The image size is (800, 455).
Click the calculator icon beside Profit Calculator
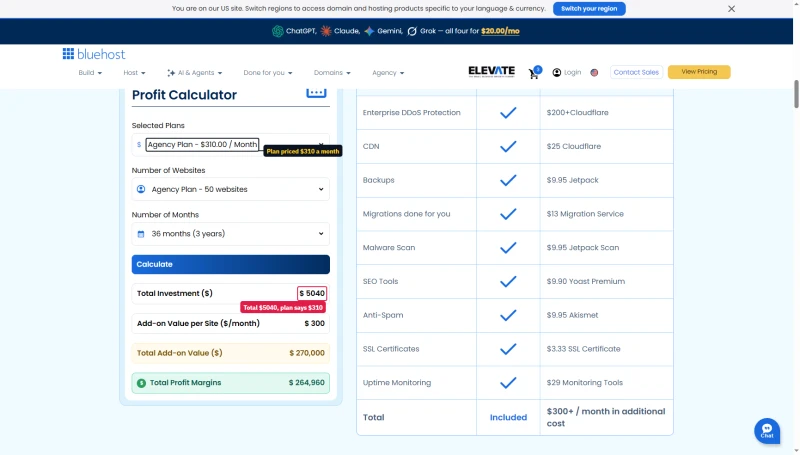point(316,92)
